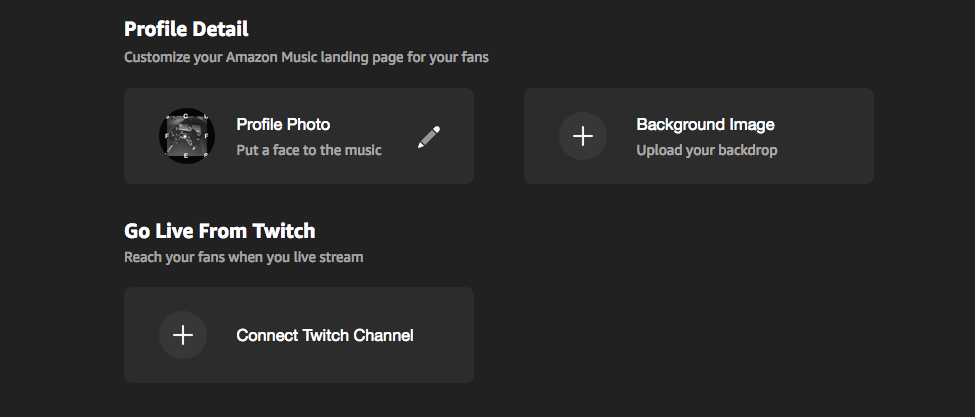Click 'Put a face to the music' text
Viewport: 975px width, 417px height.
click(309, 150)
